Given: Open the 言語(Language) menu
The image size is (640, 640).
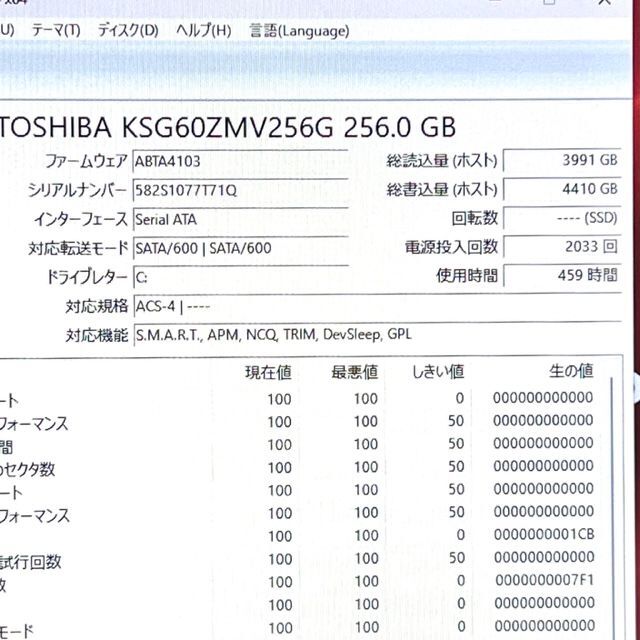Looking at the screenshot, I should click(x=299, y=31).
